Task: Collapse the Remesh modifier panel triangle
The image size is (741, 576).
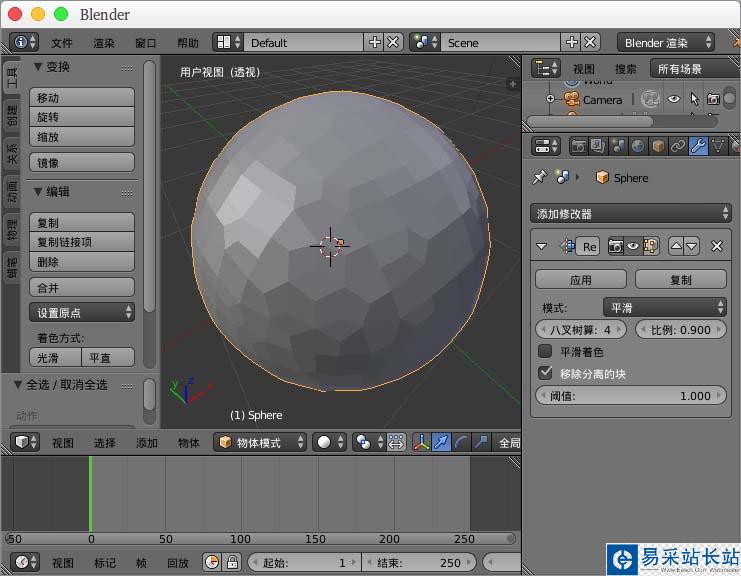Action: (x=542, y=246)
